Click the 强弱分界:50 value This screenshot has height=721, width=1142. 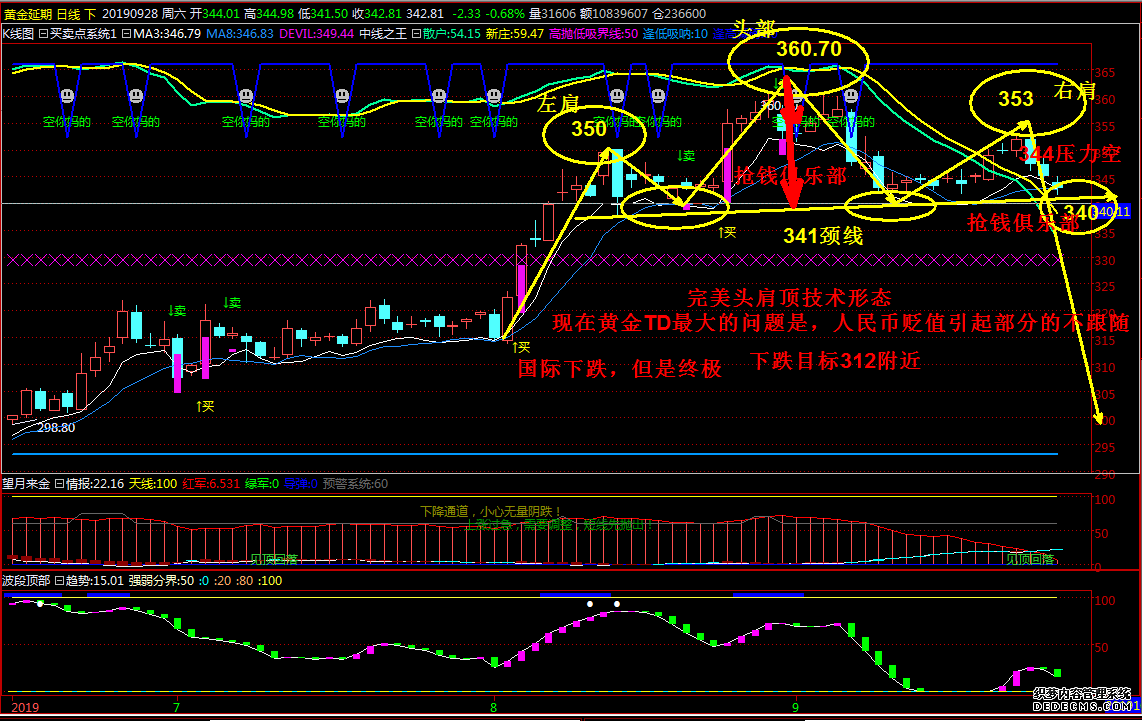pyautogui.click(x=162, y=580)
